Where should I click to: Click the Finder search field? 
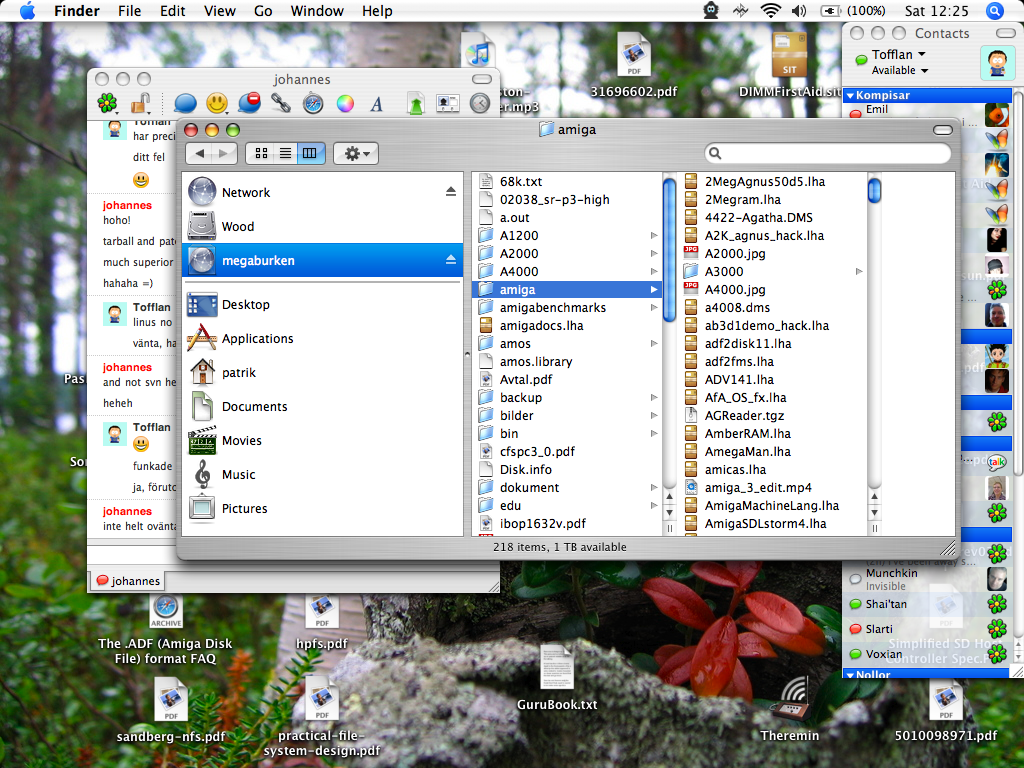(827, 153)
